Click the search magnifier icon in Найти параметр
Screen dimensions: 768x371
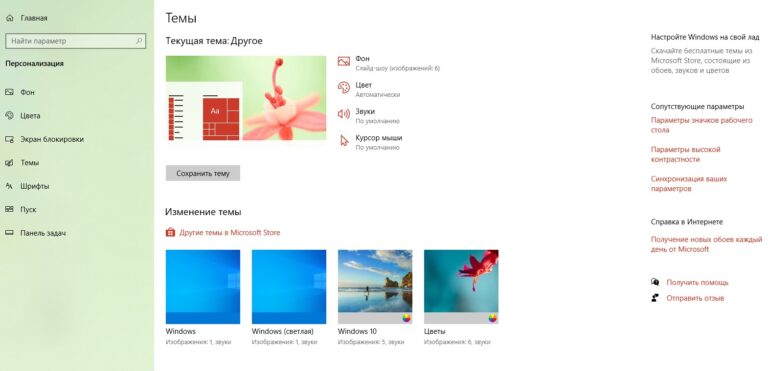tap(139, 41)
